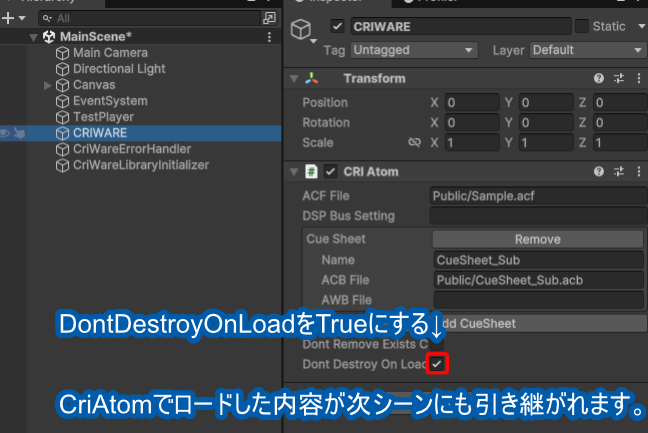This screenshot has width=648, height=433.
Task: Select CriWareErrorHandler object
Action: pos(132,149)
